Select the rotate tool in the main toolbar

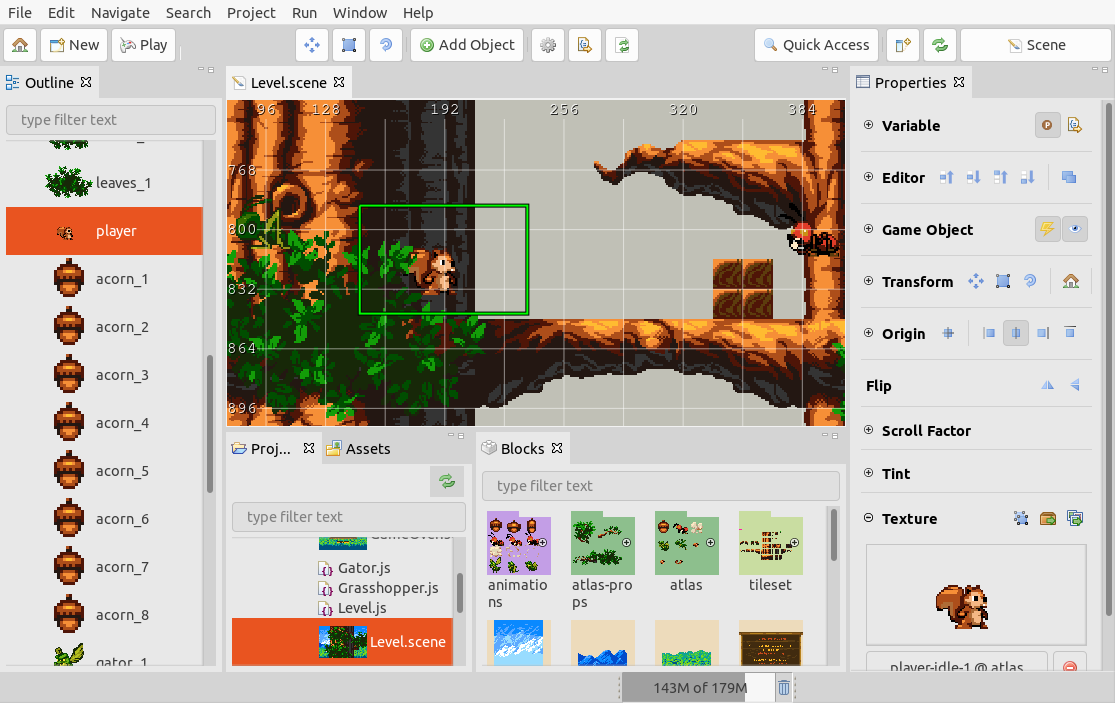tap(386, 45)
